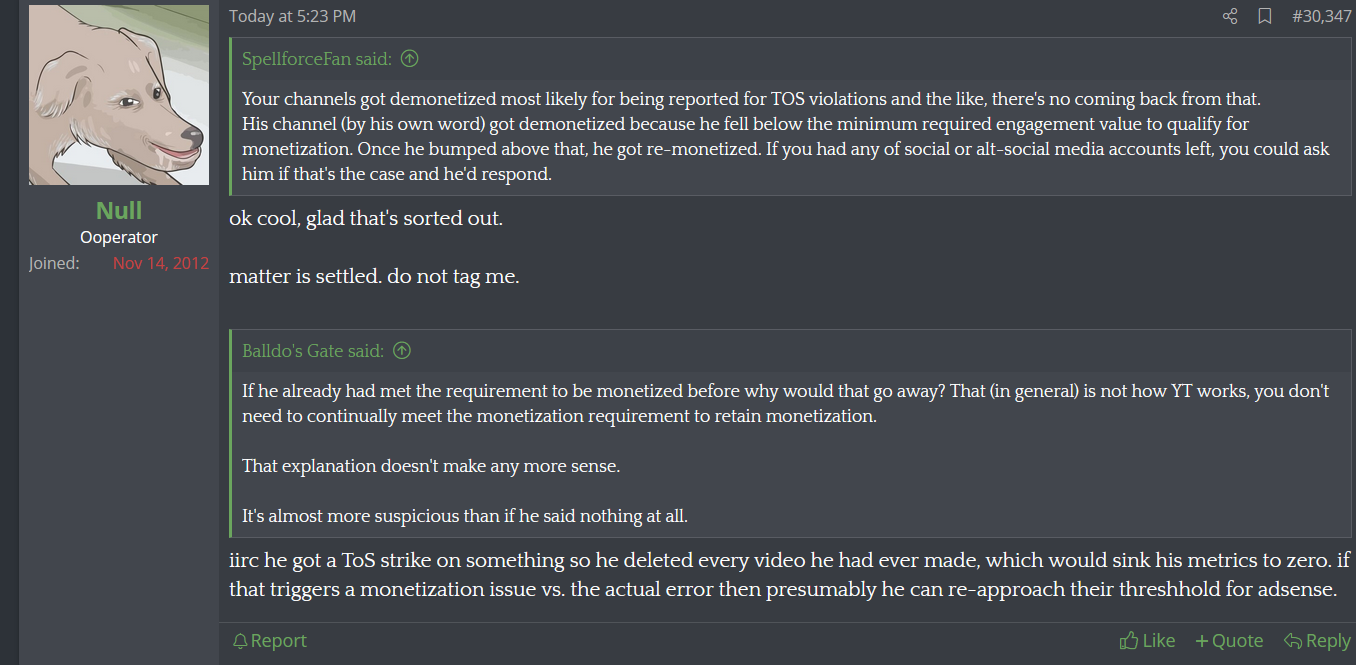Click the dog avatar image of Null
The height and width of the screenshot is (665, 1356).
click(119, 95)
